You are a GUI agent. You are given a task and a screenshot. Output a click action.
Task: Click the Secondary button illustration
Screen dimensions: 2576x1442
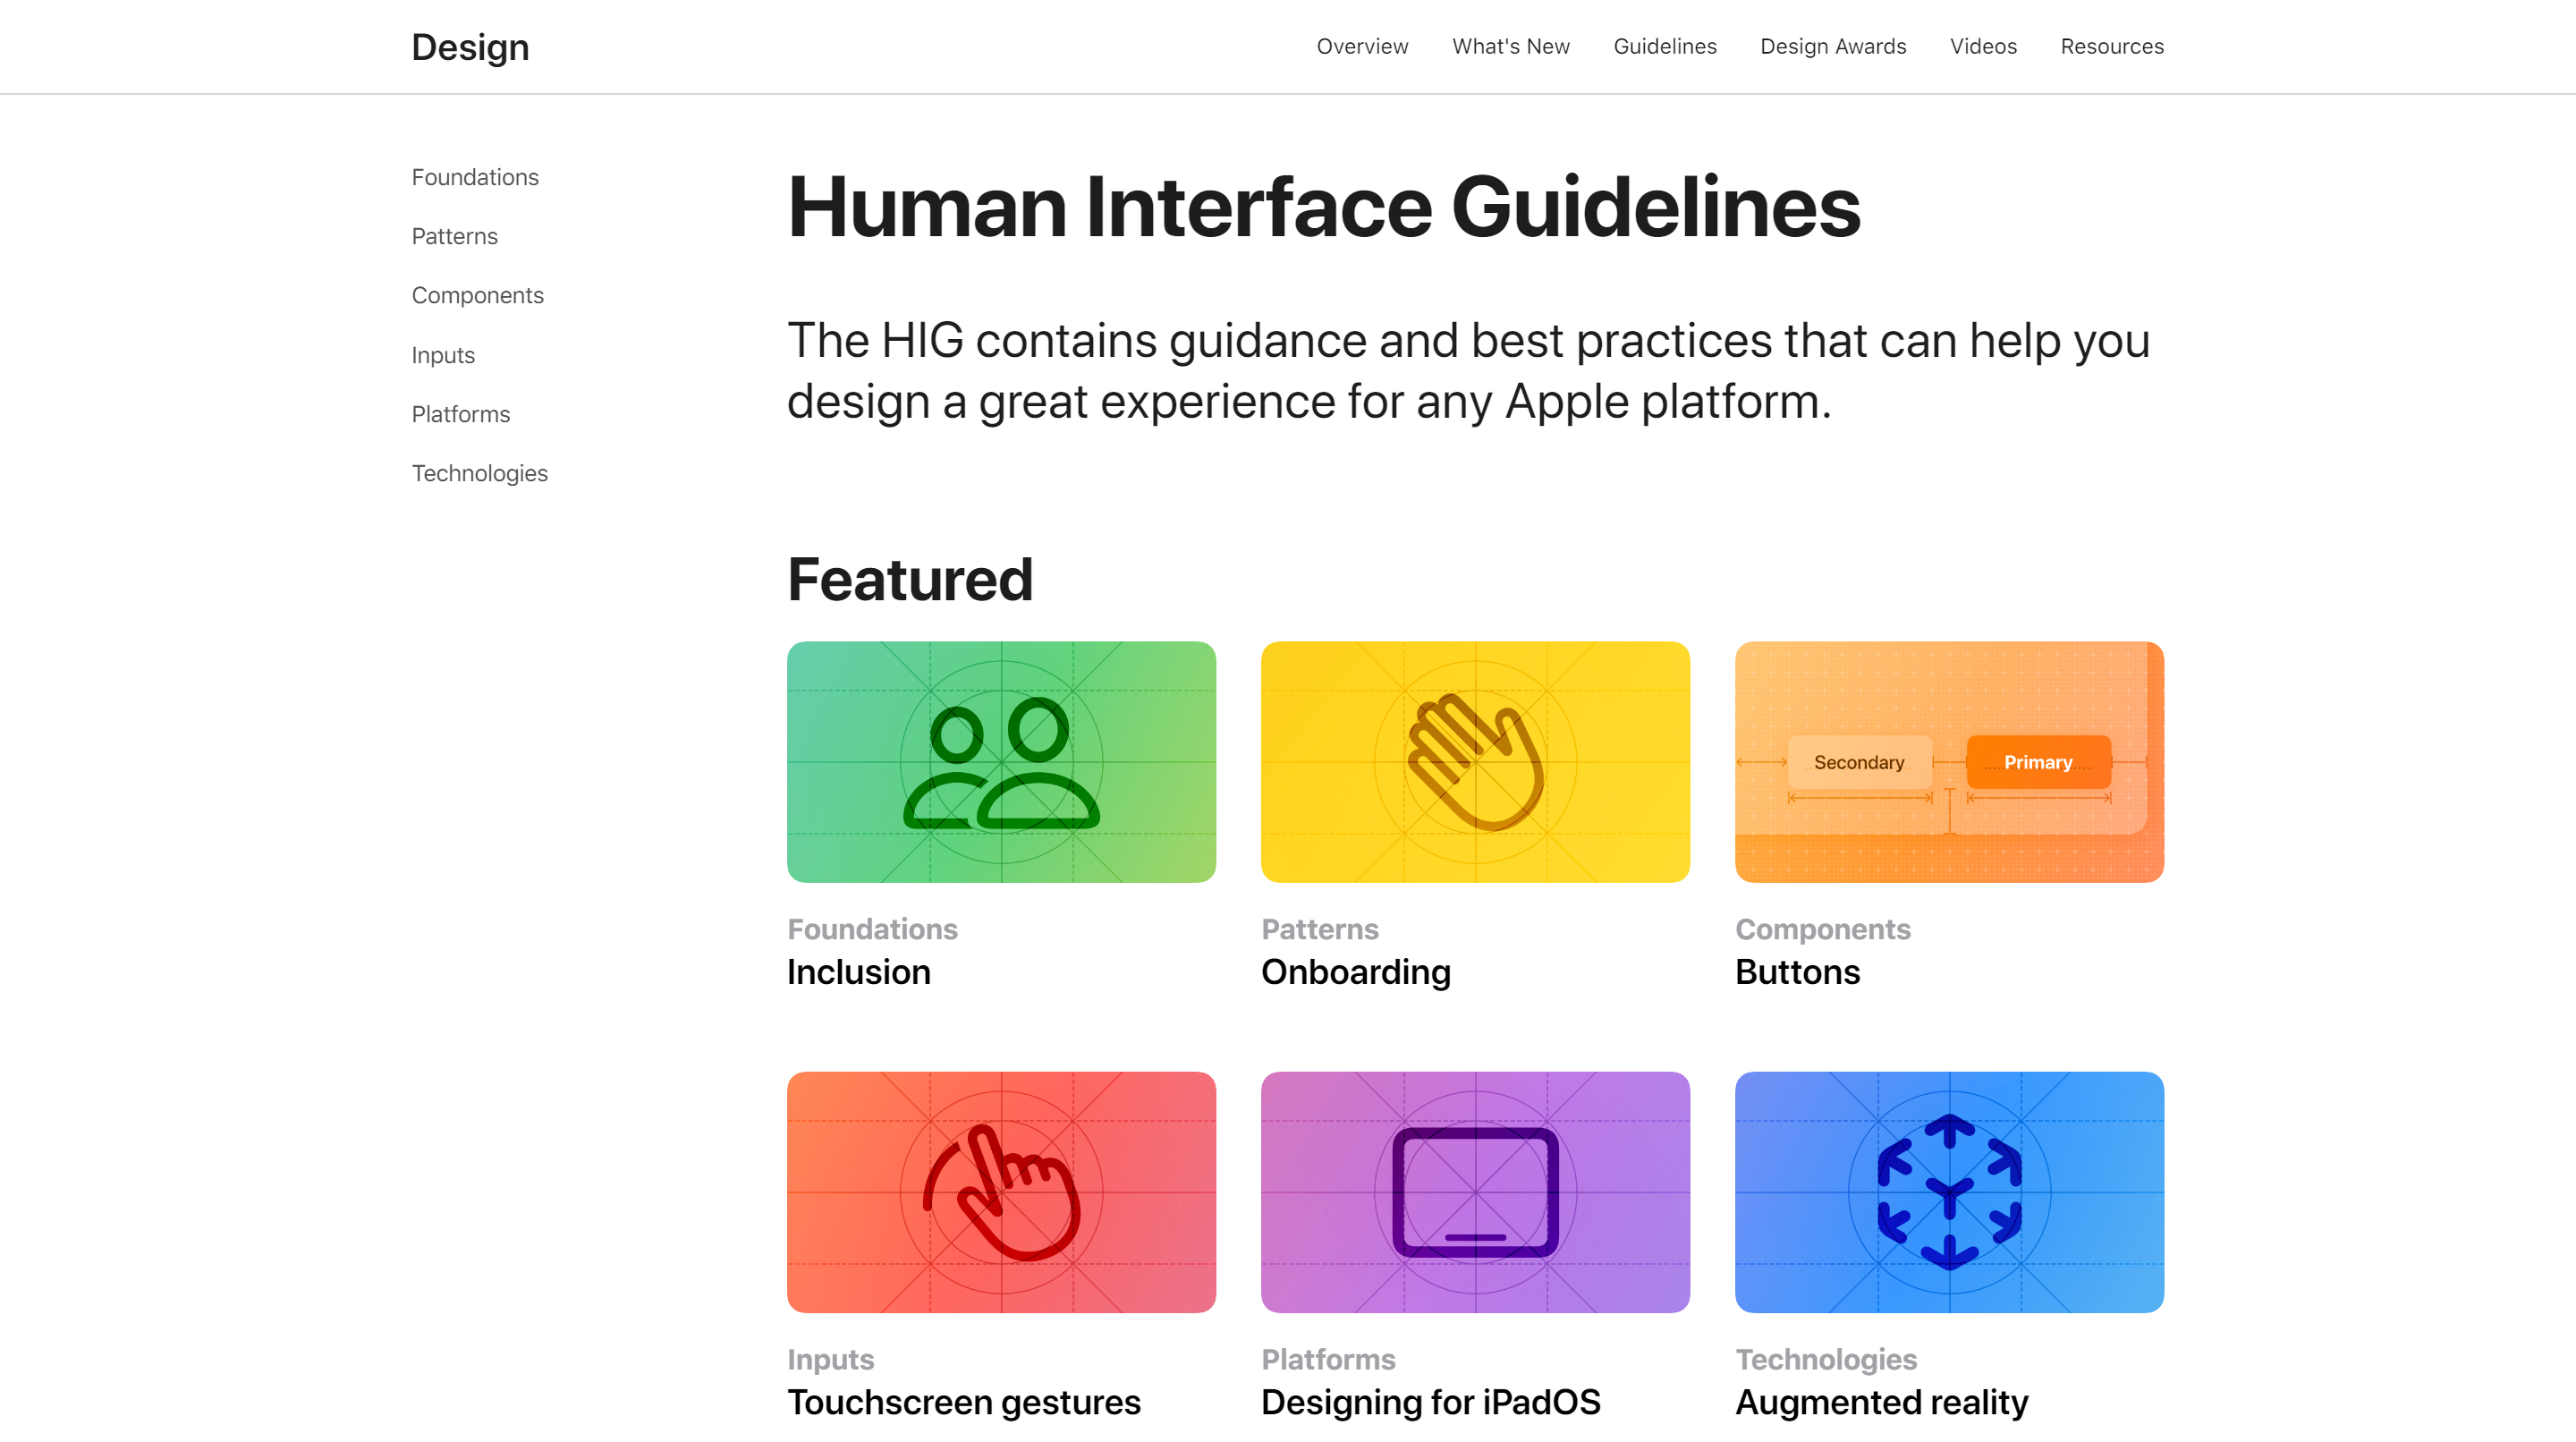coord(1859,762)
